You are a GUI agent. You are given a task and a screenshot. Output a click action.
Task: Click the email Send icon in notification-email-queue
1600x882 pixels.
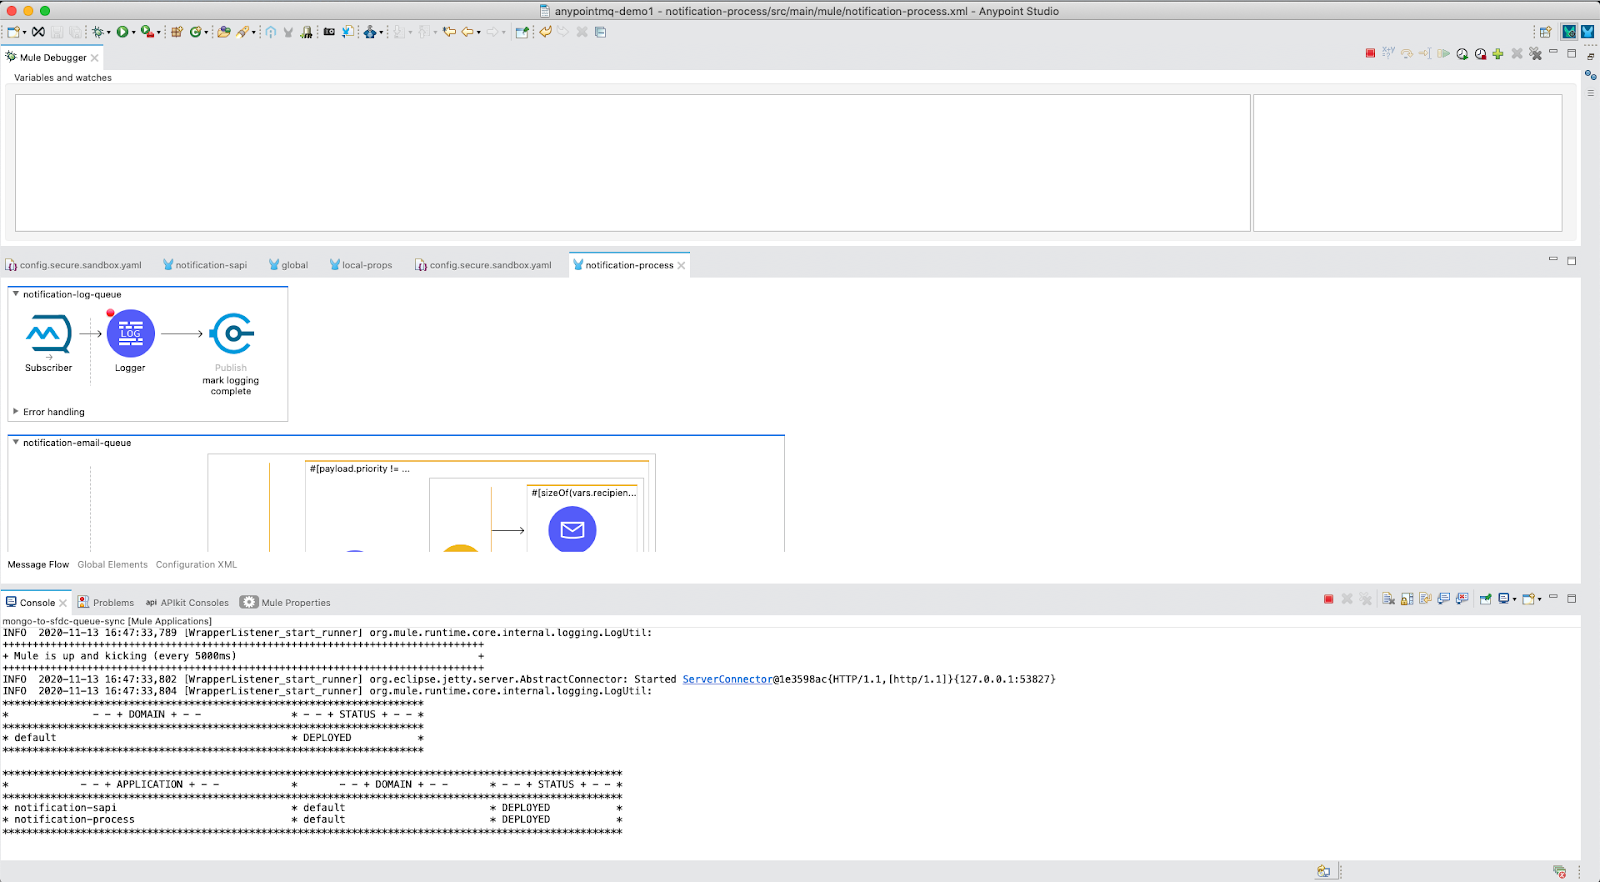click(x=572, y=530)
